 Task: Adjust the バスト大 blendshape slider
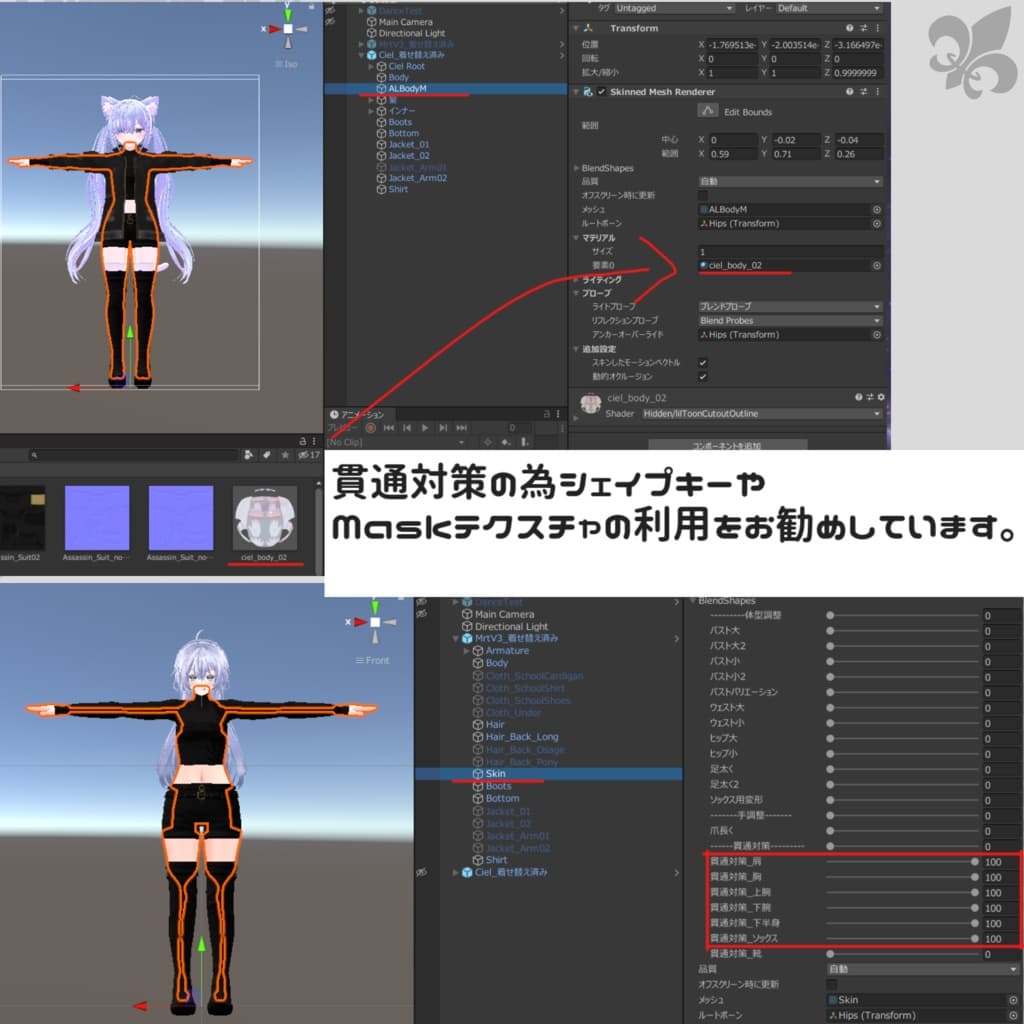tap(902, 631)
